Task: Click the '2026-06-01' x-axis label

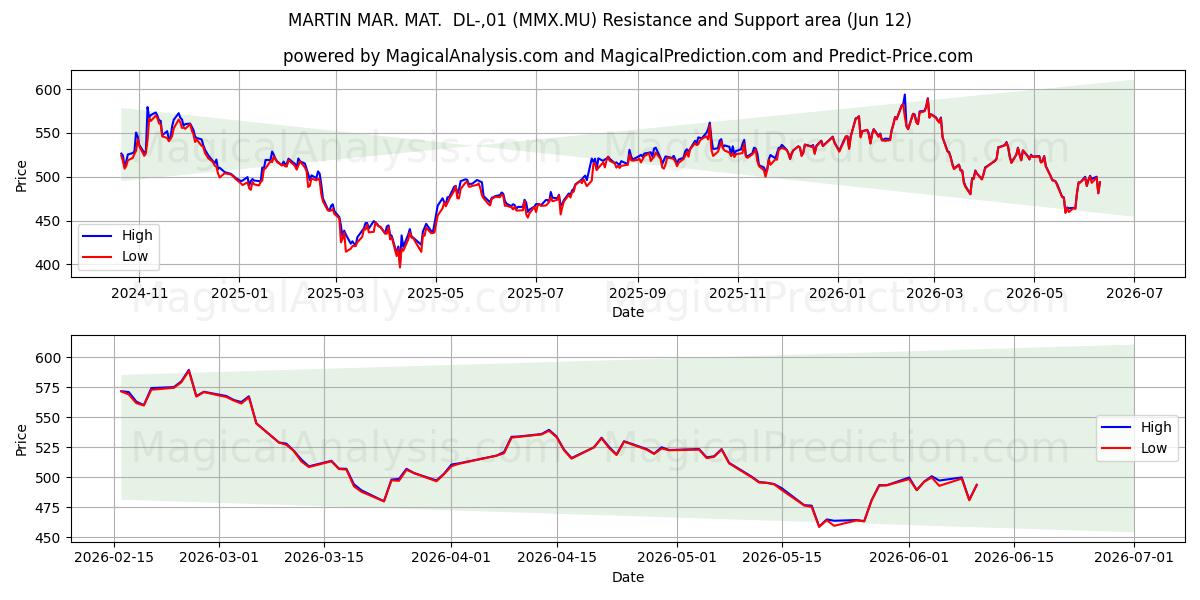Action: [x=909, y=558]
